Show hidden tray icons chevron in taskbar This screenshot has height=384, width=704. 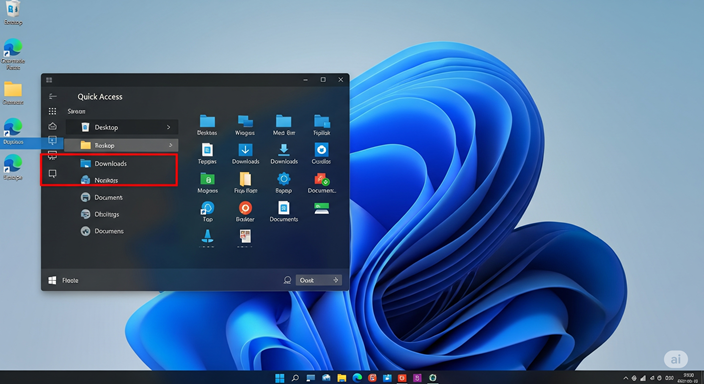(625, 378)
